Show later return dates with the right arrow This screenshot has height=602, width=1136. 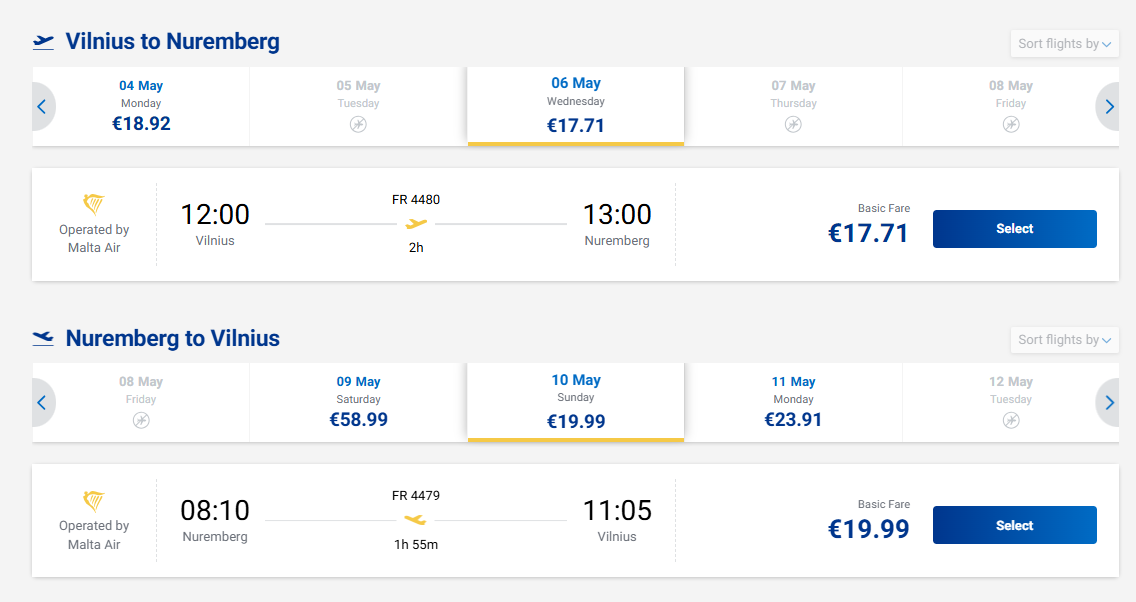click(1109, 403)
